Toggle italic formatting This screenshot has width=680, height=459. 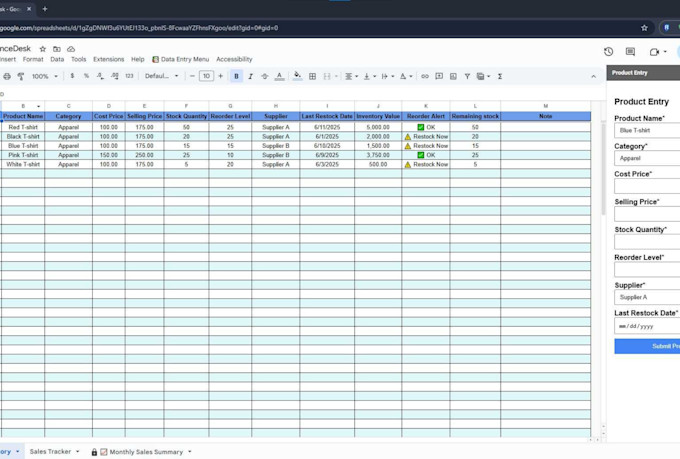coord(250,76)
